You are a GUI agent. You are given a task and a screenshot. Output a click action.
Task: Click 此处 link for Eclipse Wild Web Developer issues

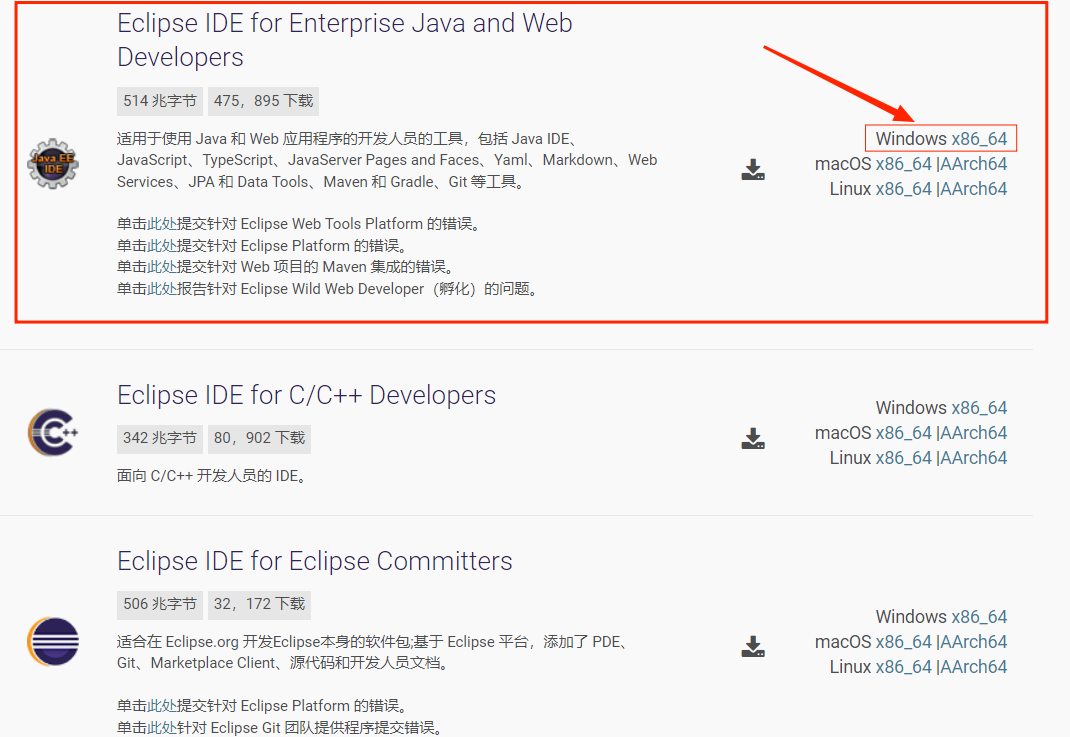[x=162, y=289]
